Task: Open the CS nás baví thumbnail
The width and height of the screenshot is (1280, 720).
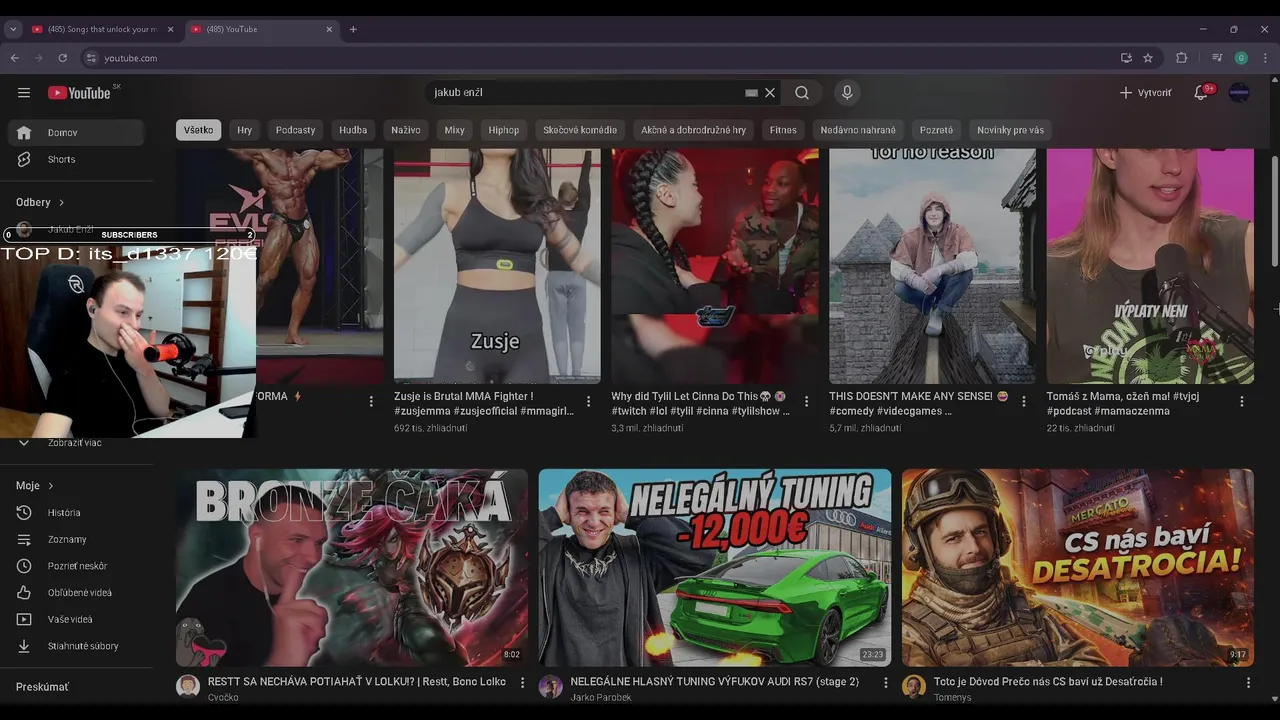Action: click(1078, 568)
